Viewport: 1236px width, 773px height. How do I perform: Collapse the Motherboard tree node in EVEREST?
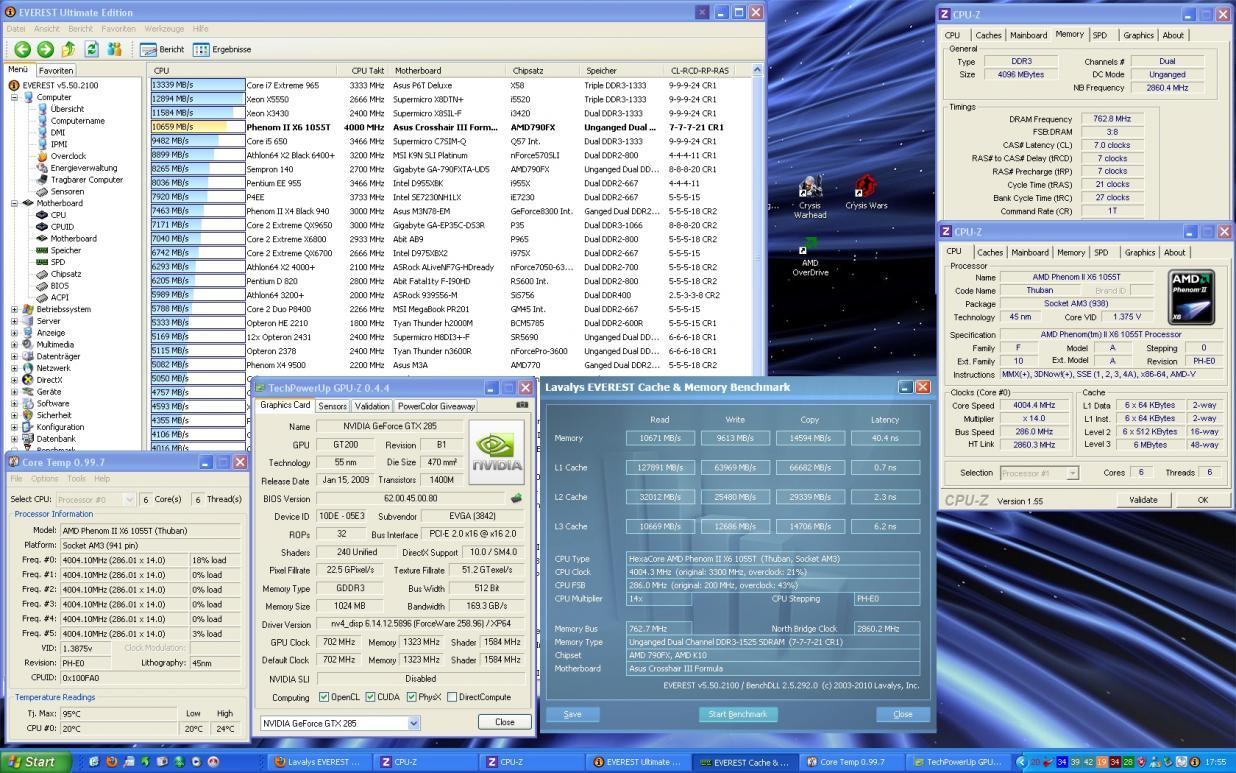[15, 203]
